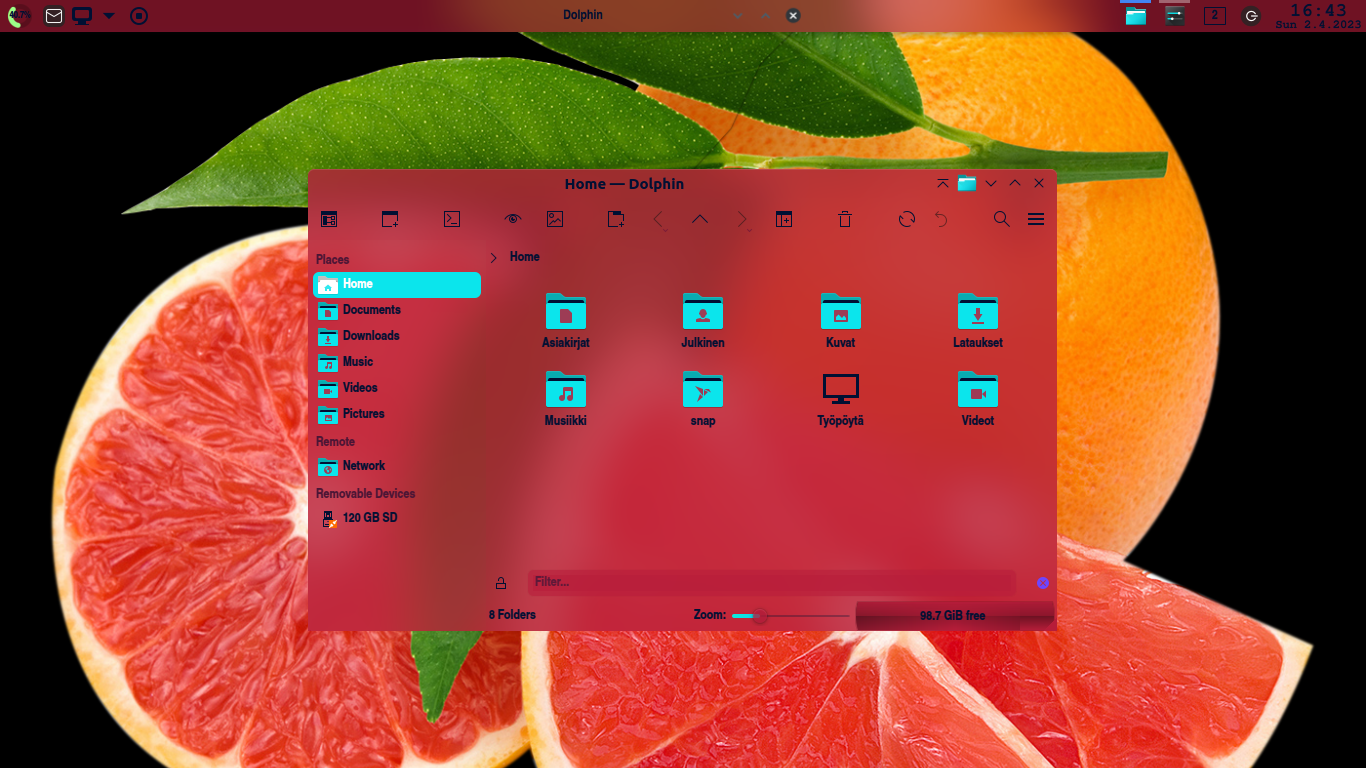Go up to the parent folder
This screenshot has width=1366, height=768.
700,219
